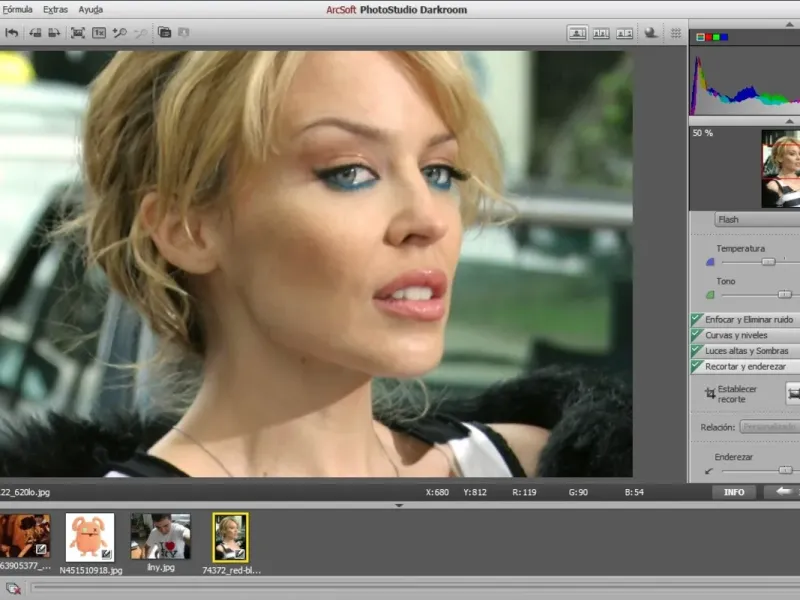Open the Relación aspect ratio dropdown
The width and height of the screenshot is (800, 600).
point(770,427)
